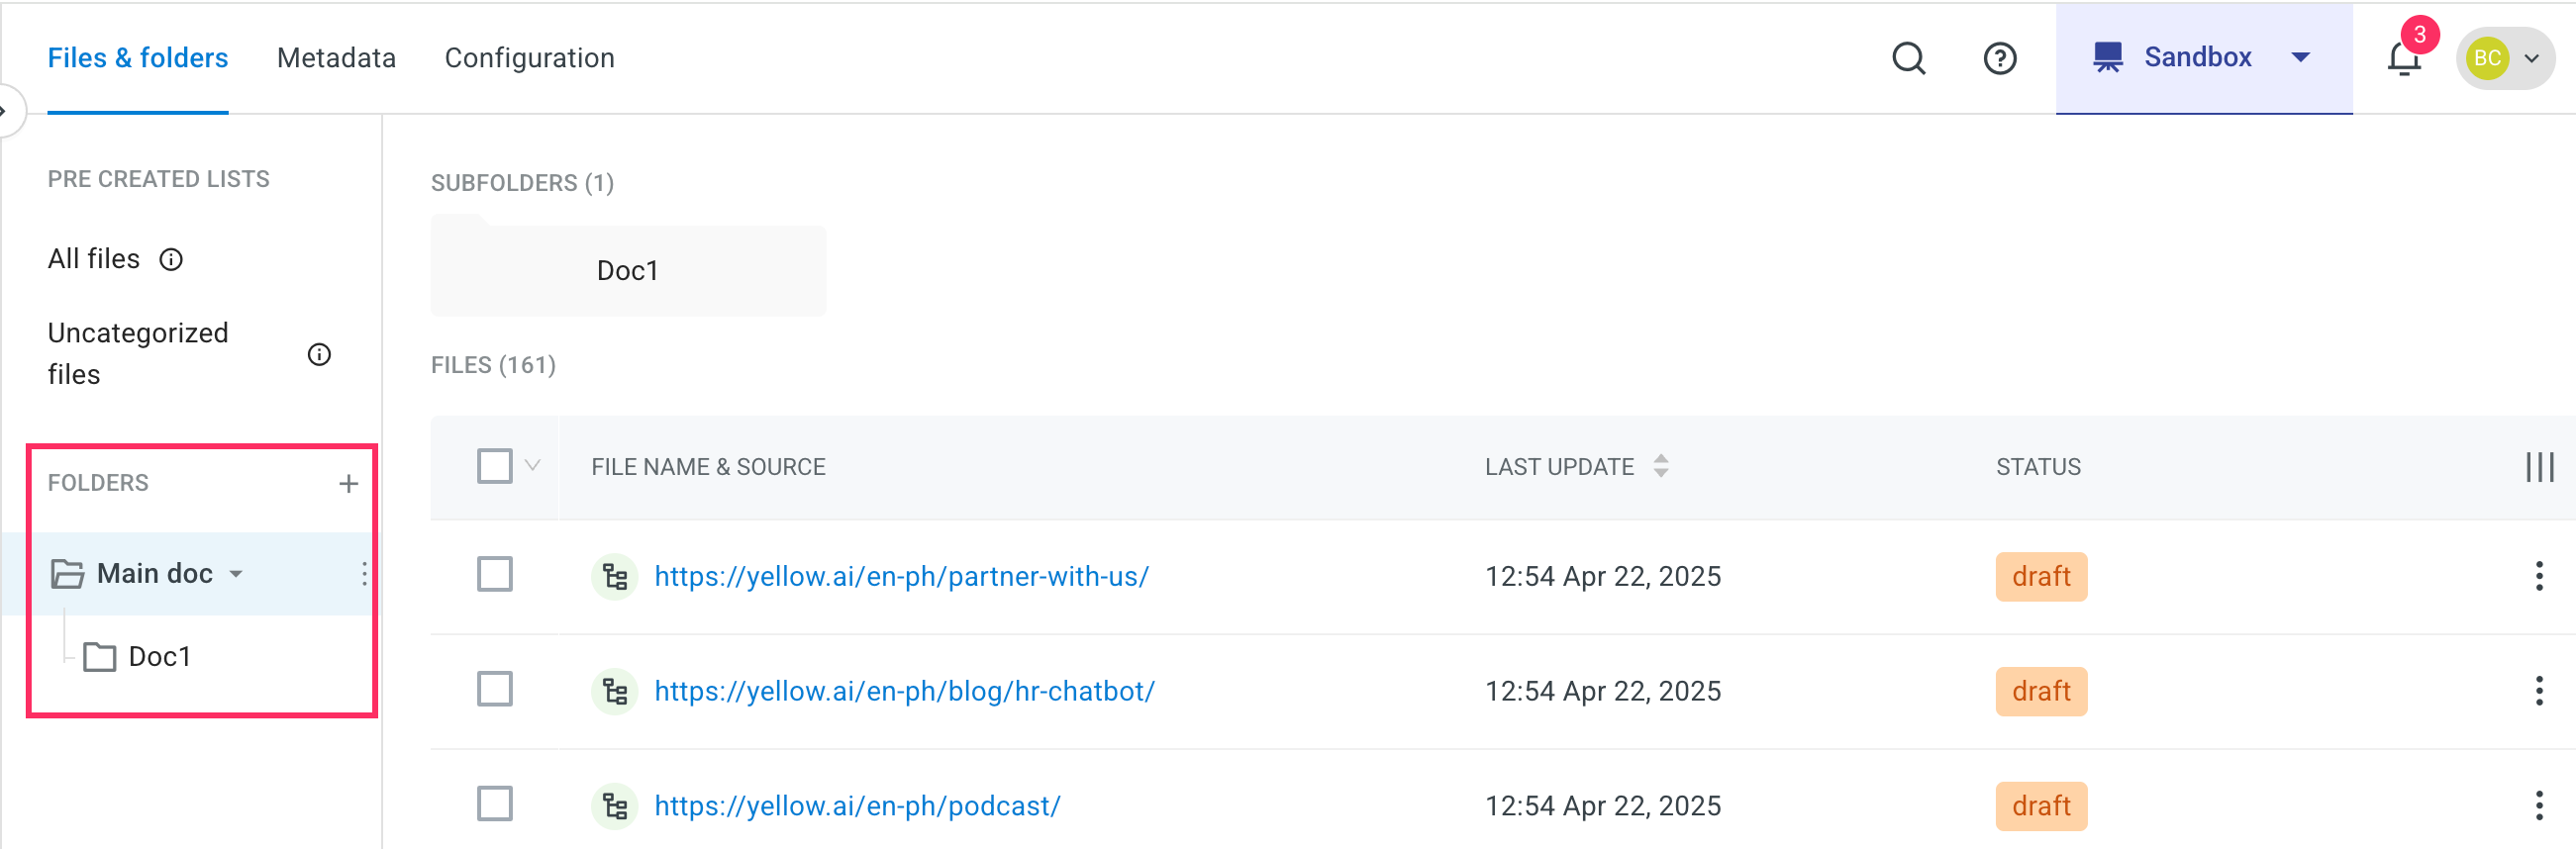Click info icon next to All files
This screenshot has width=2576, height=849.
[x=172, y=260]
